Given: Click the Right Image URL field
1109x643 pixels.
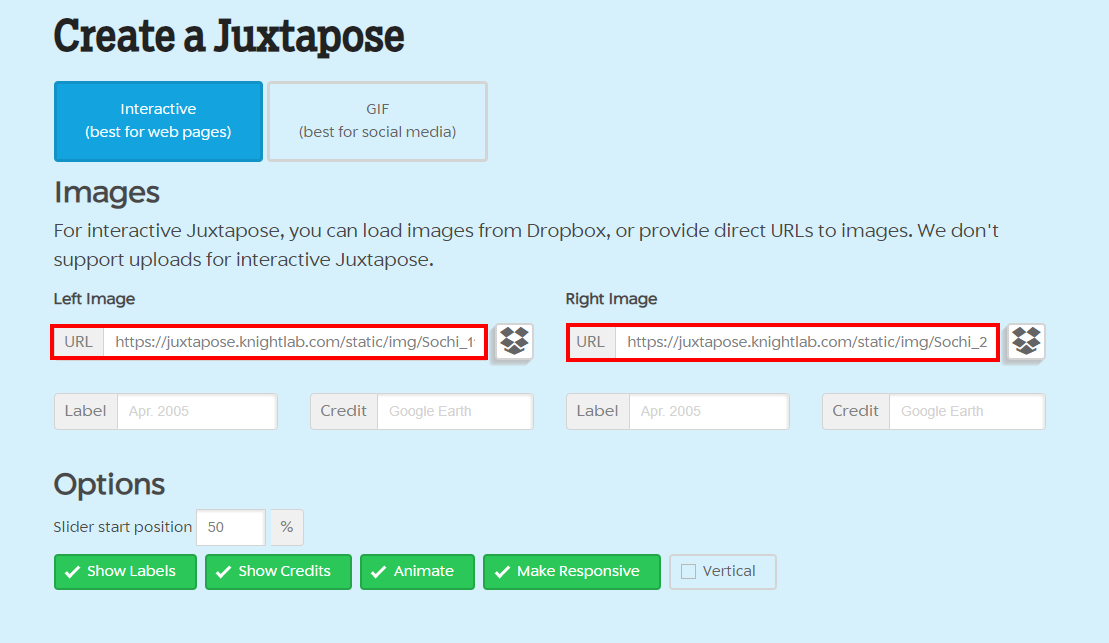Looking at the screenshot, I should 807,342.
